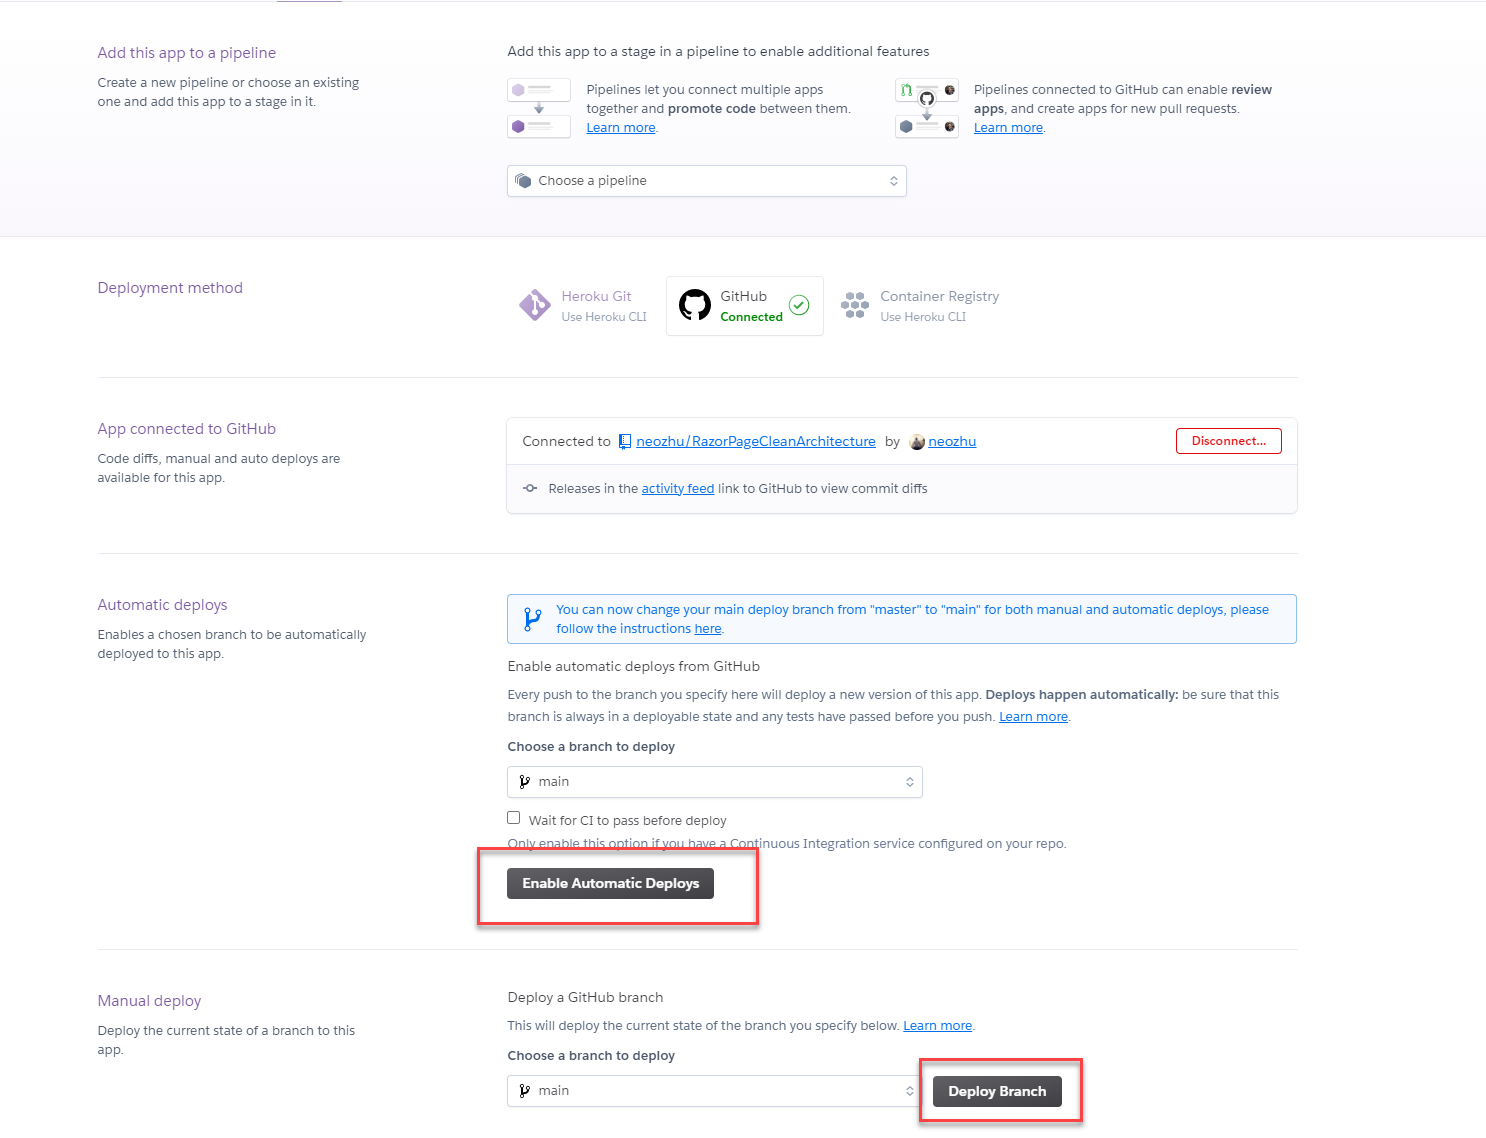Open the activity feed link
1486x1138 pixels.
pos(678,489)
